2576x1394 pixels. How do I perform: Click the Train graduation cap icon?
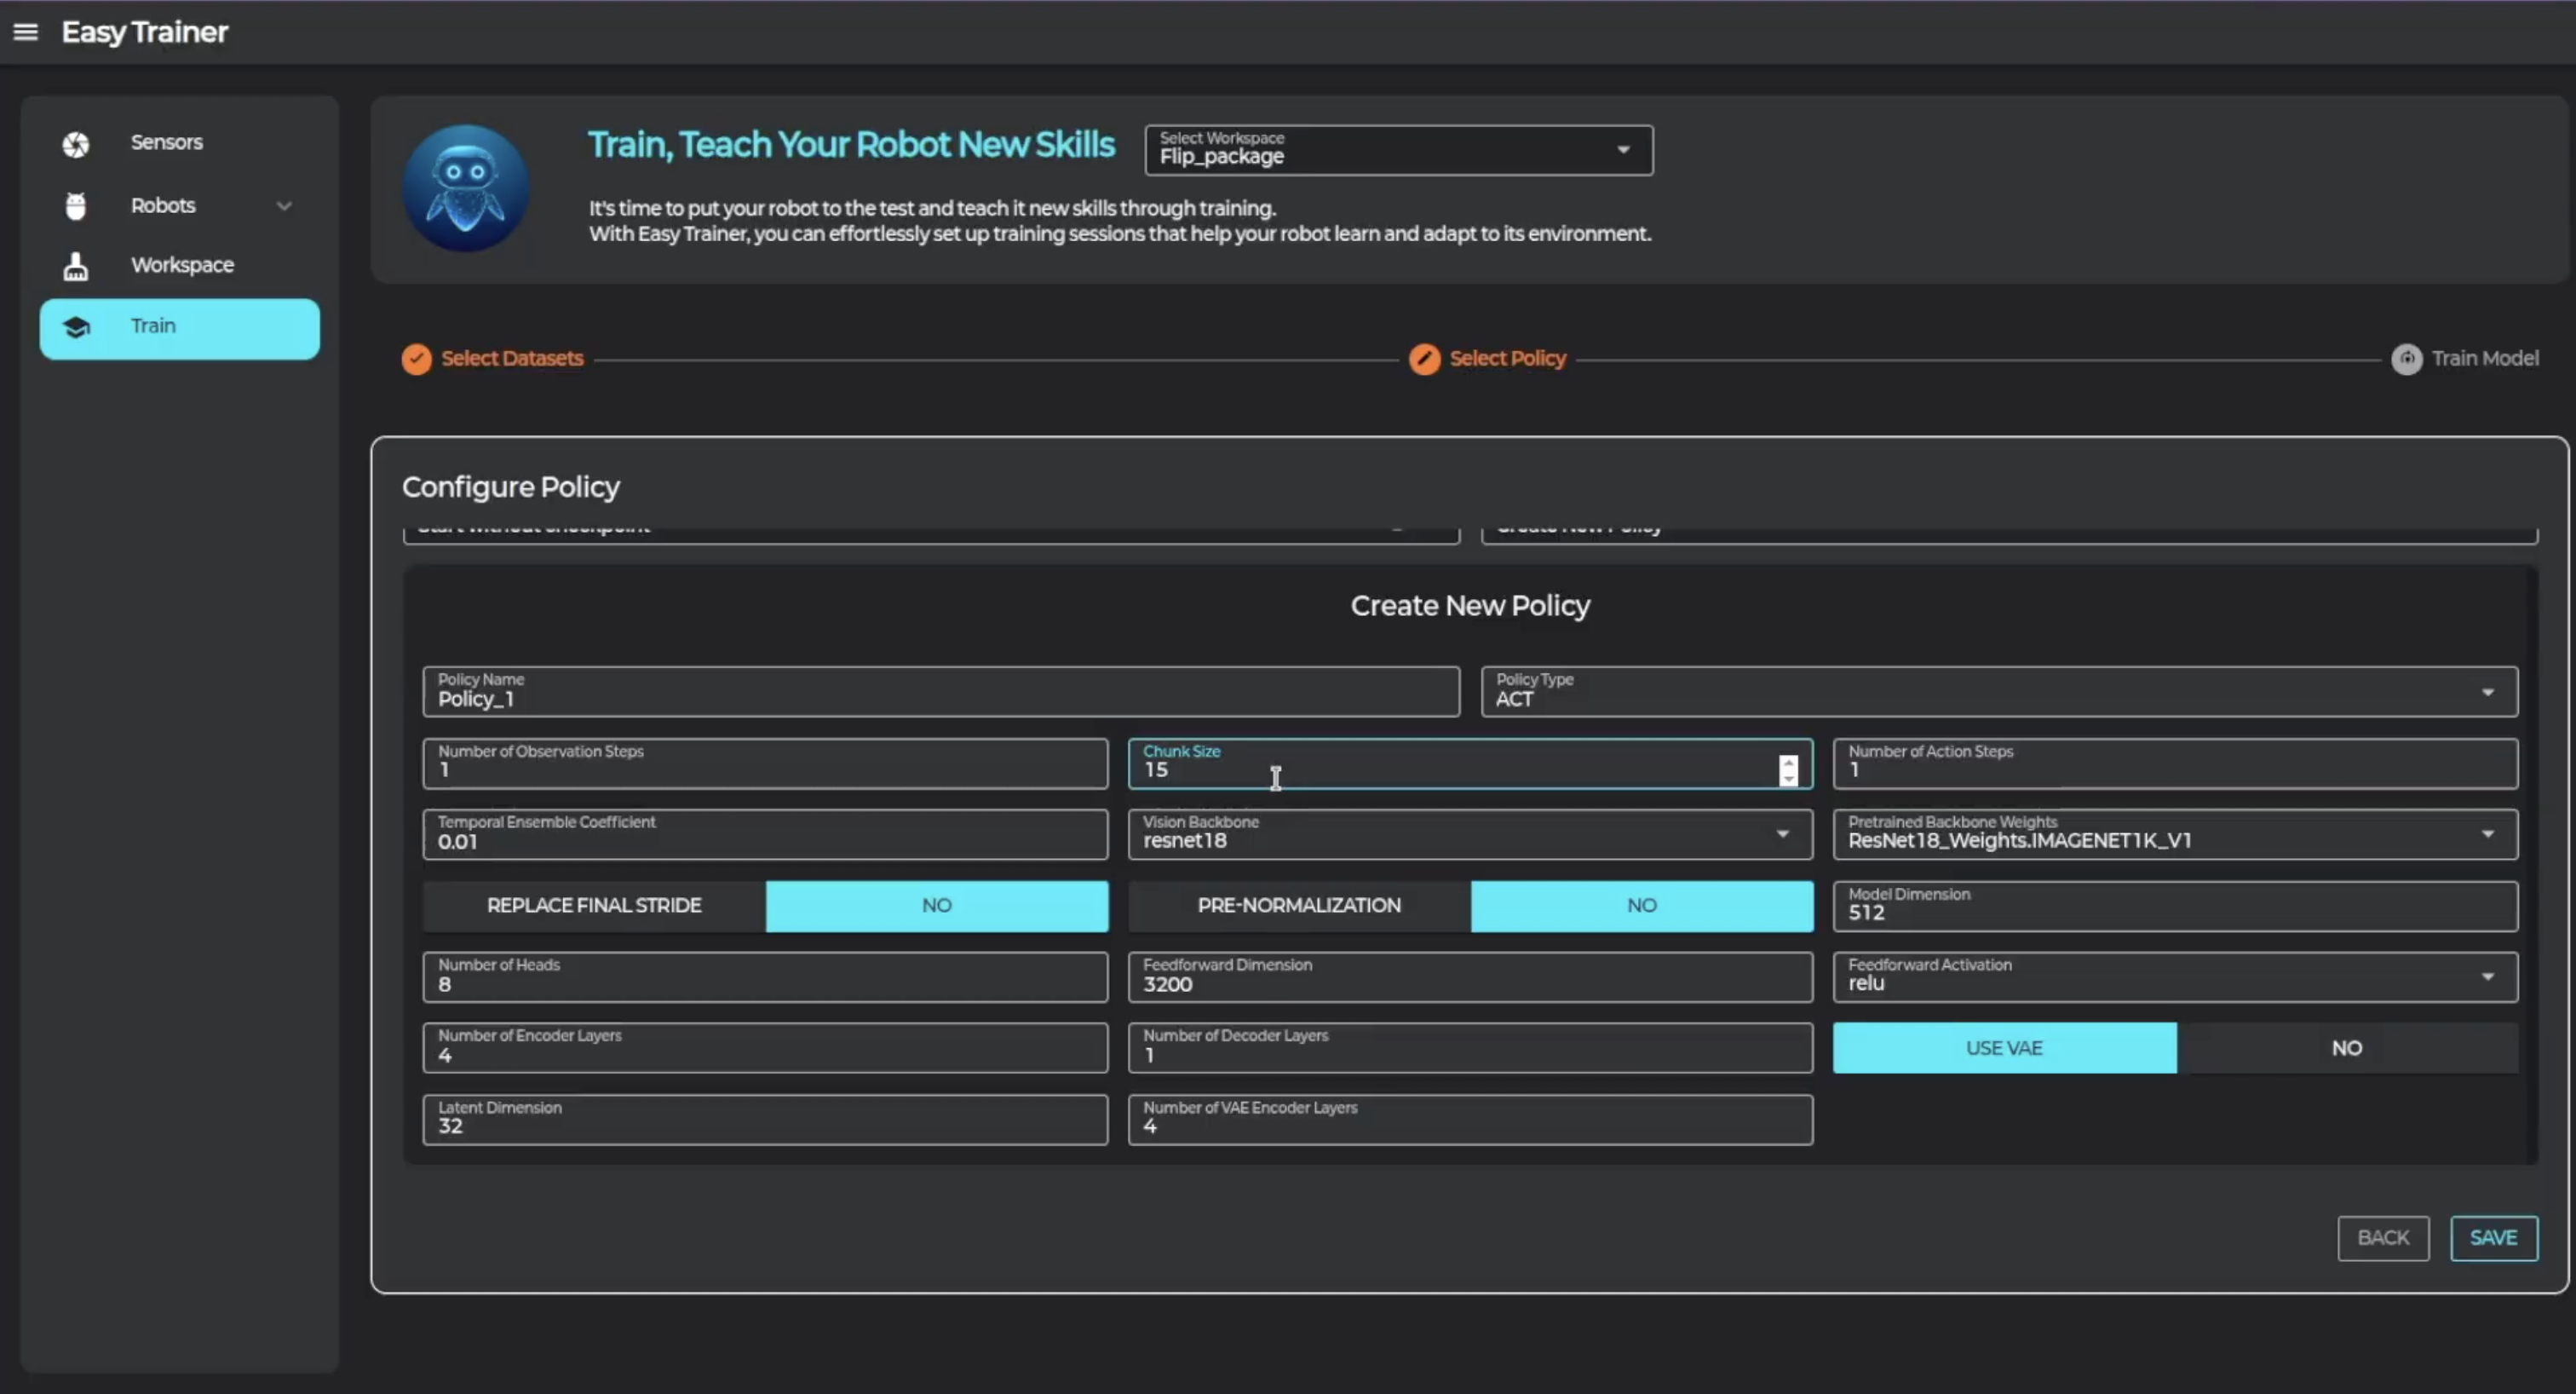click(76, 327)
